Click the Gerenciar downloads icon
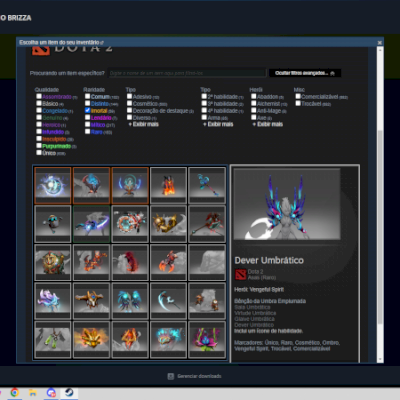 click(171, 376)
